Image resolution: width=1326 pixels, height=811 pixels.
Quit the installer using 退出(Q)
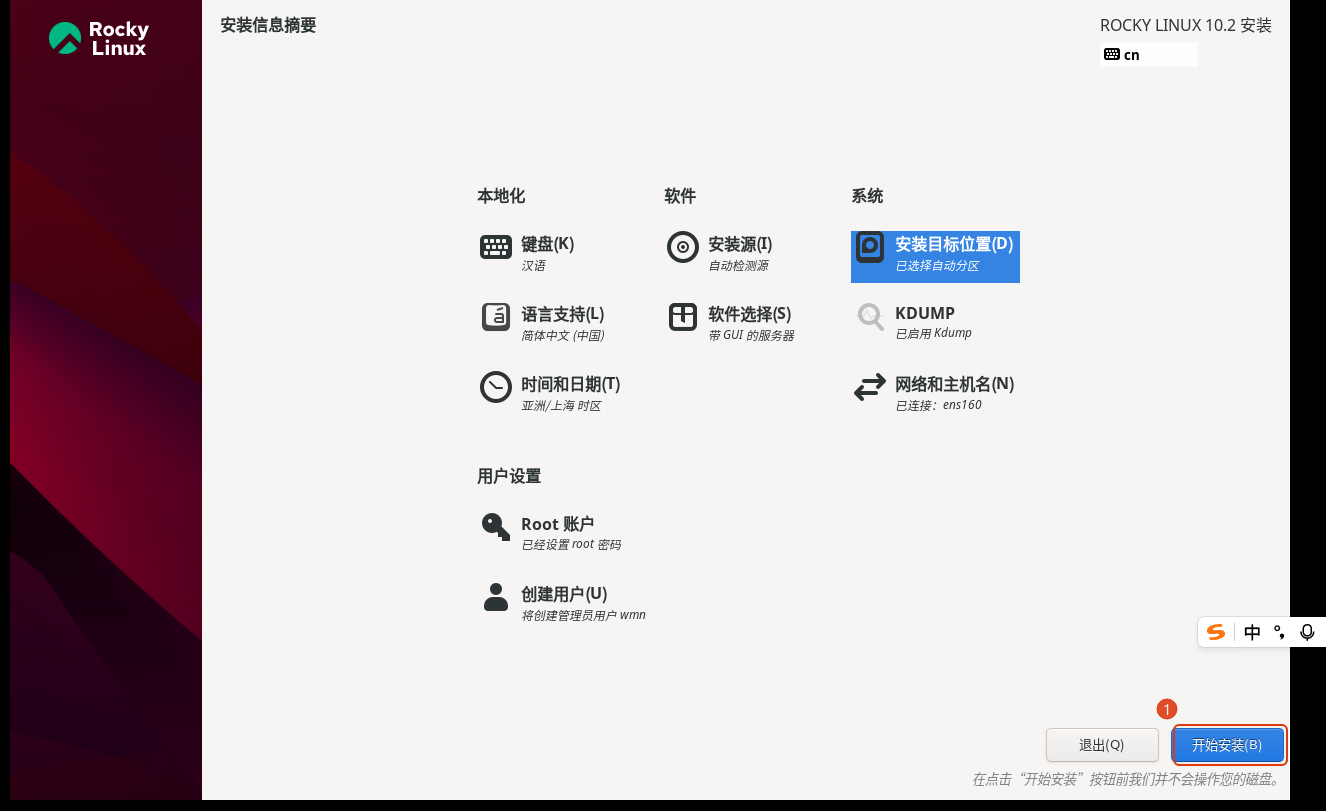coord(1102,745)
